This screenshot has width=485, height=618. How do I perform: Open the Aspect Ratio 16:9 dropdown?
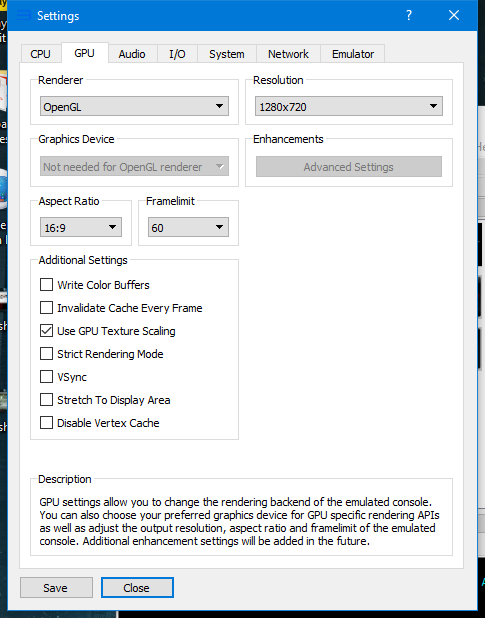pos(81,227)
